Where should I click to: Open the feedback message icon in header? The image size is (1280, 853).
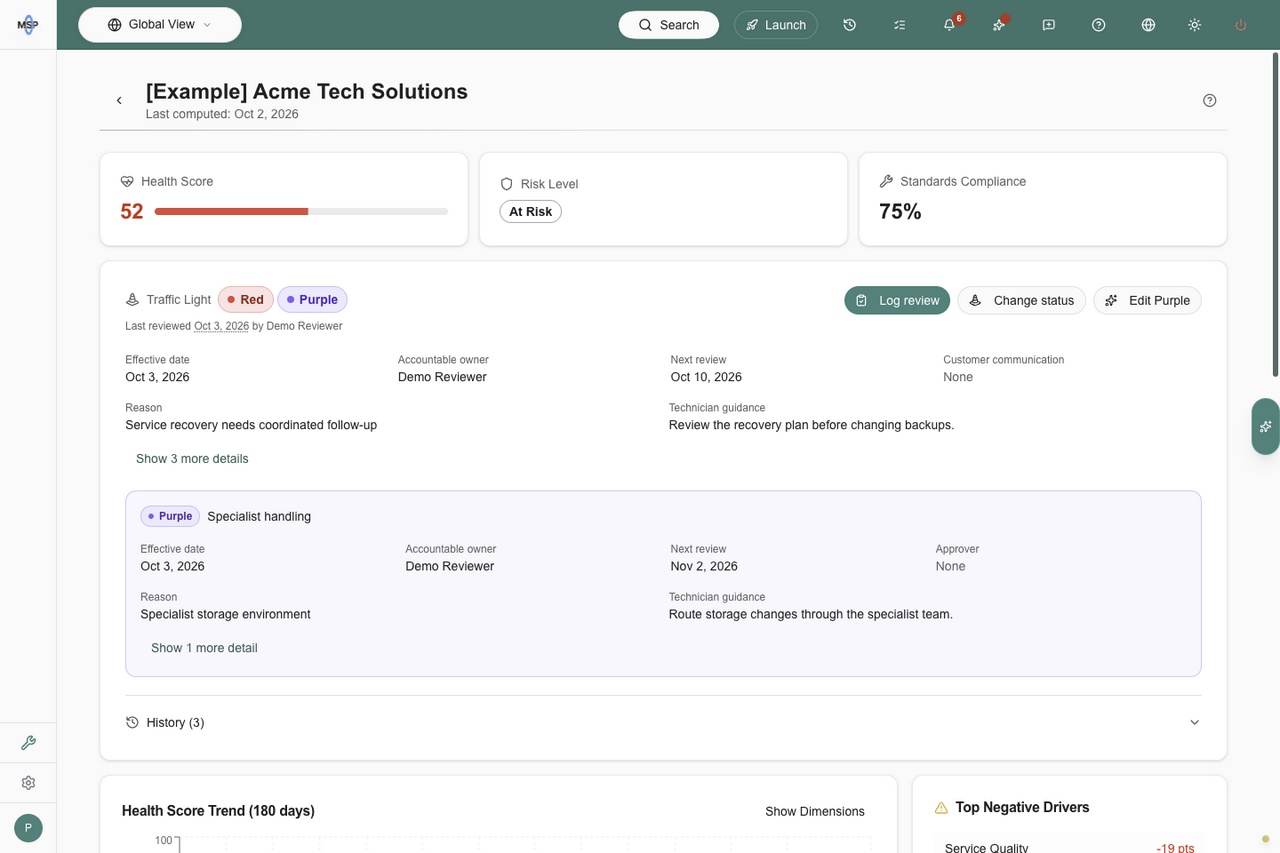[x=1049, y=25]
